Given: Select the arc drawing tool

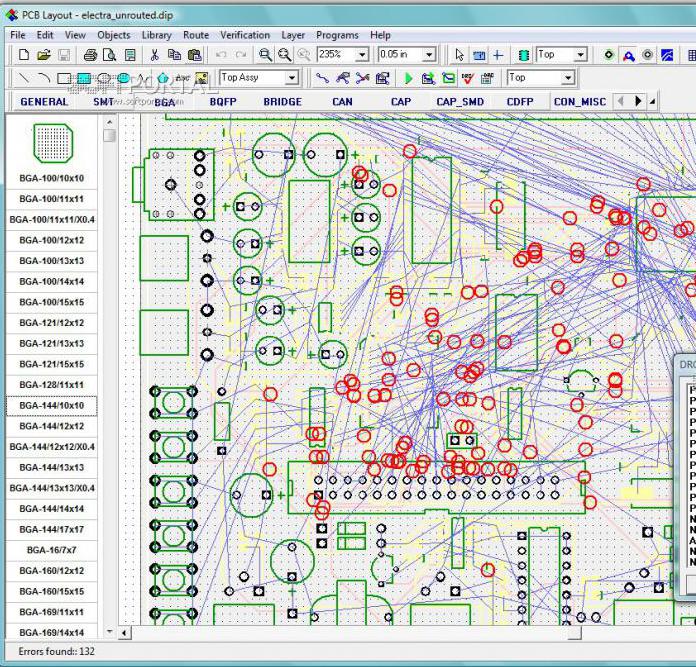Looking at the screenshot, I should [x=44, y=79].
